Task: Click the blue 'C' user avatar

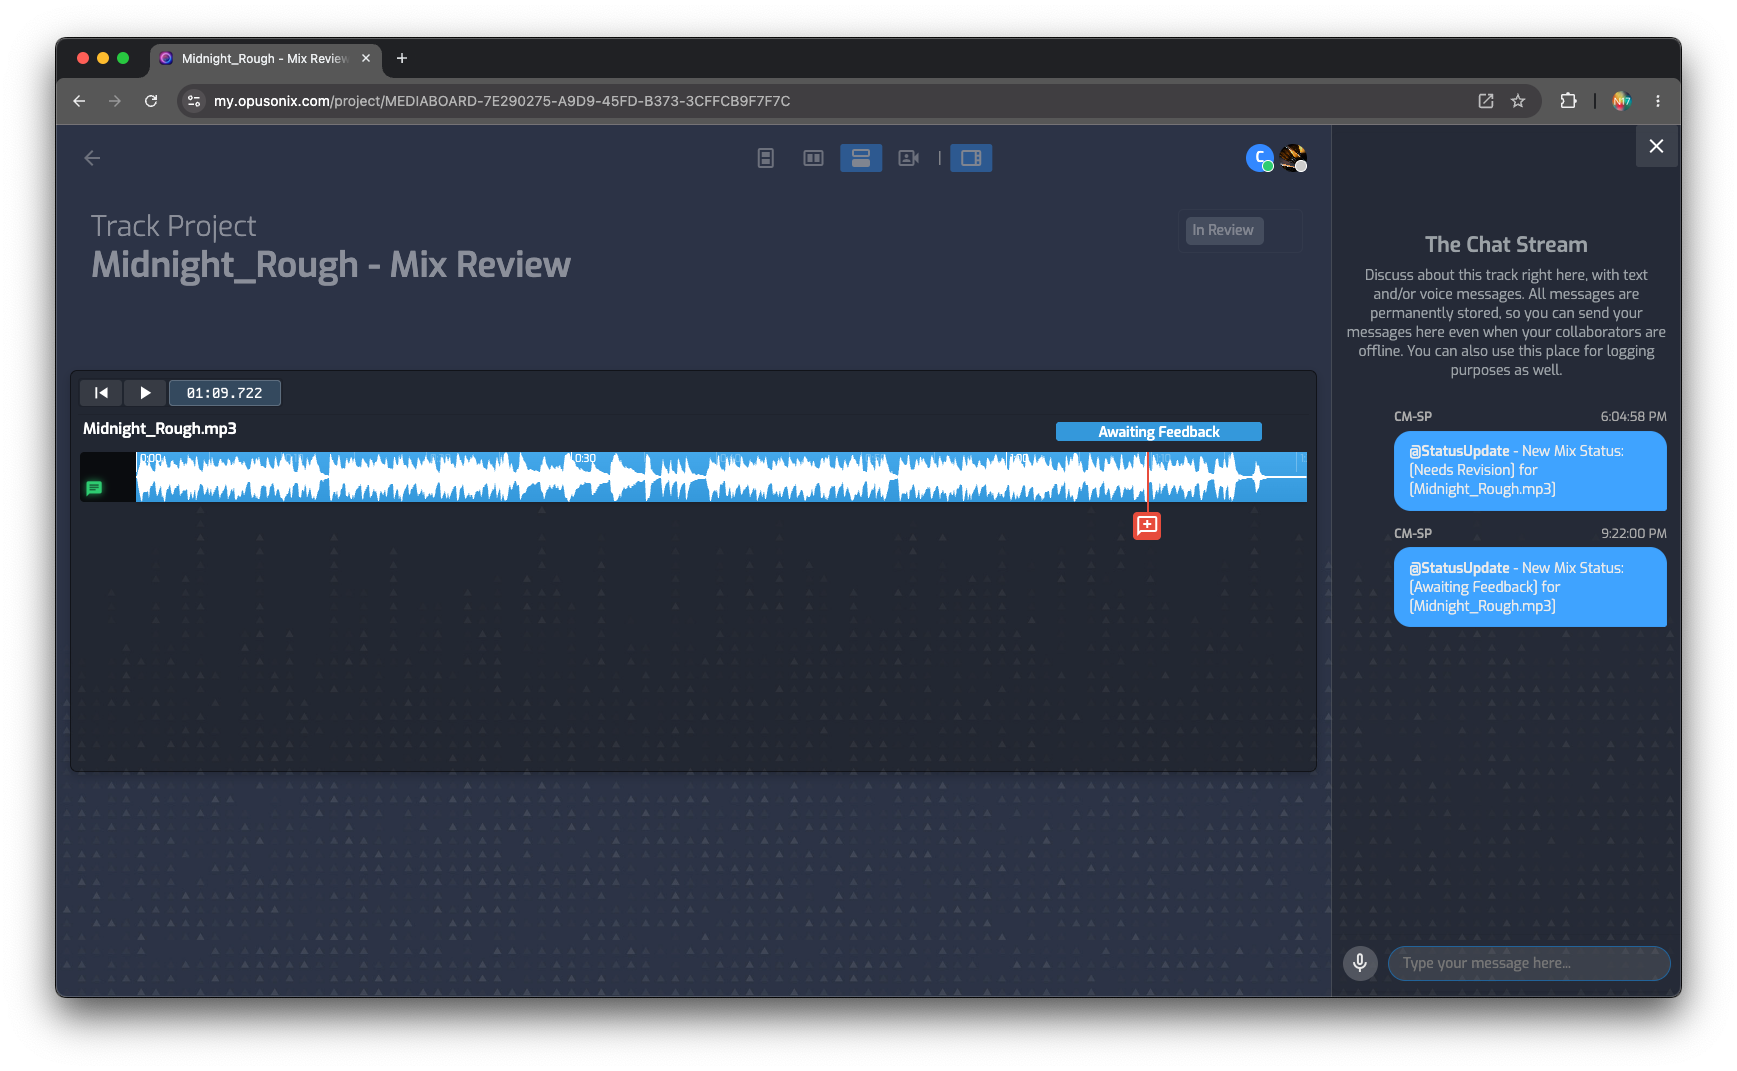Action: [1259, 158]
